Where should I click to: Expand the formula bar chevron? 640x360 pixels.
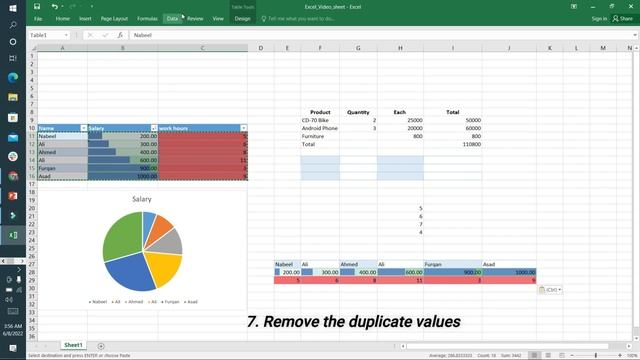tap(635, 35)
